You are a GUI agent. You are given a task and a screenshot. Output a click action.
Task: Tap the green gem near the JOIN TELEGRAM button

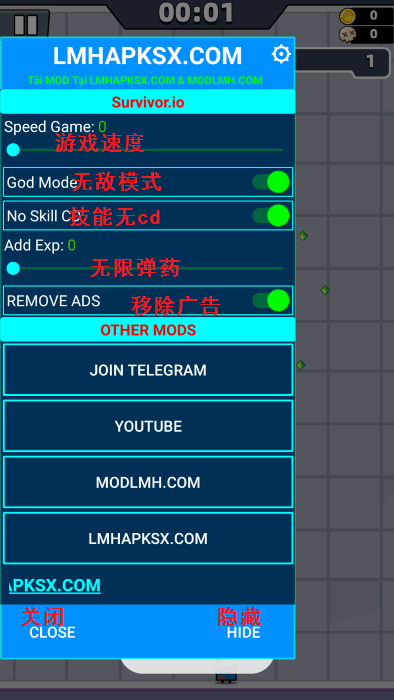[300, 365]
